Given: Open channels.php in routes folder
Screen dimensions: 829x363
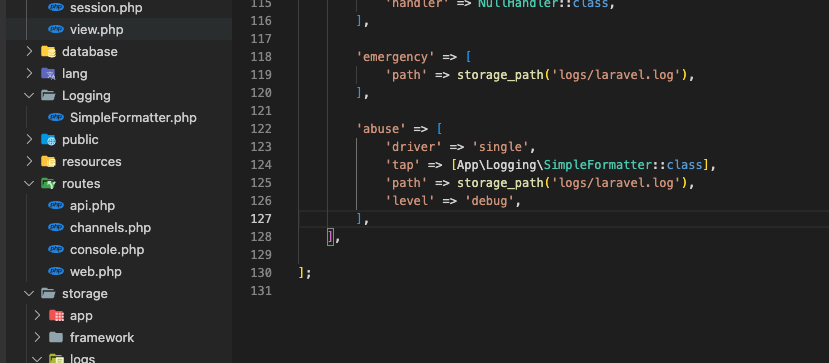Looking at the screenshot, I should click(x=110, y=228).
